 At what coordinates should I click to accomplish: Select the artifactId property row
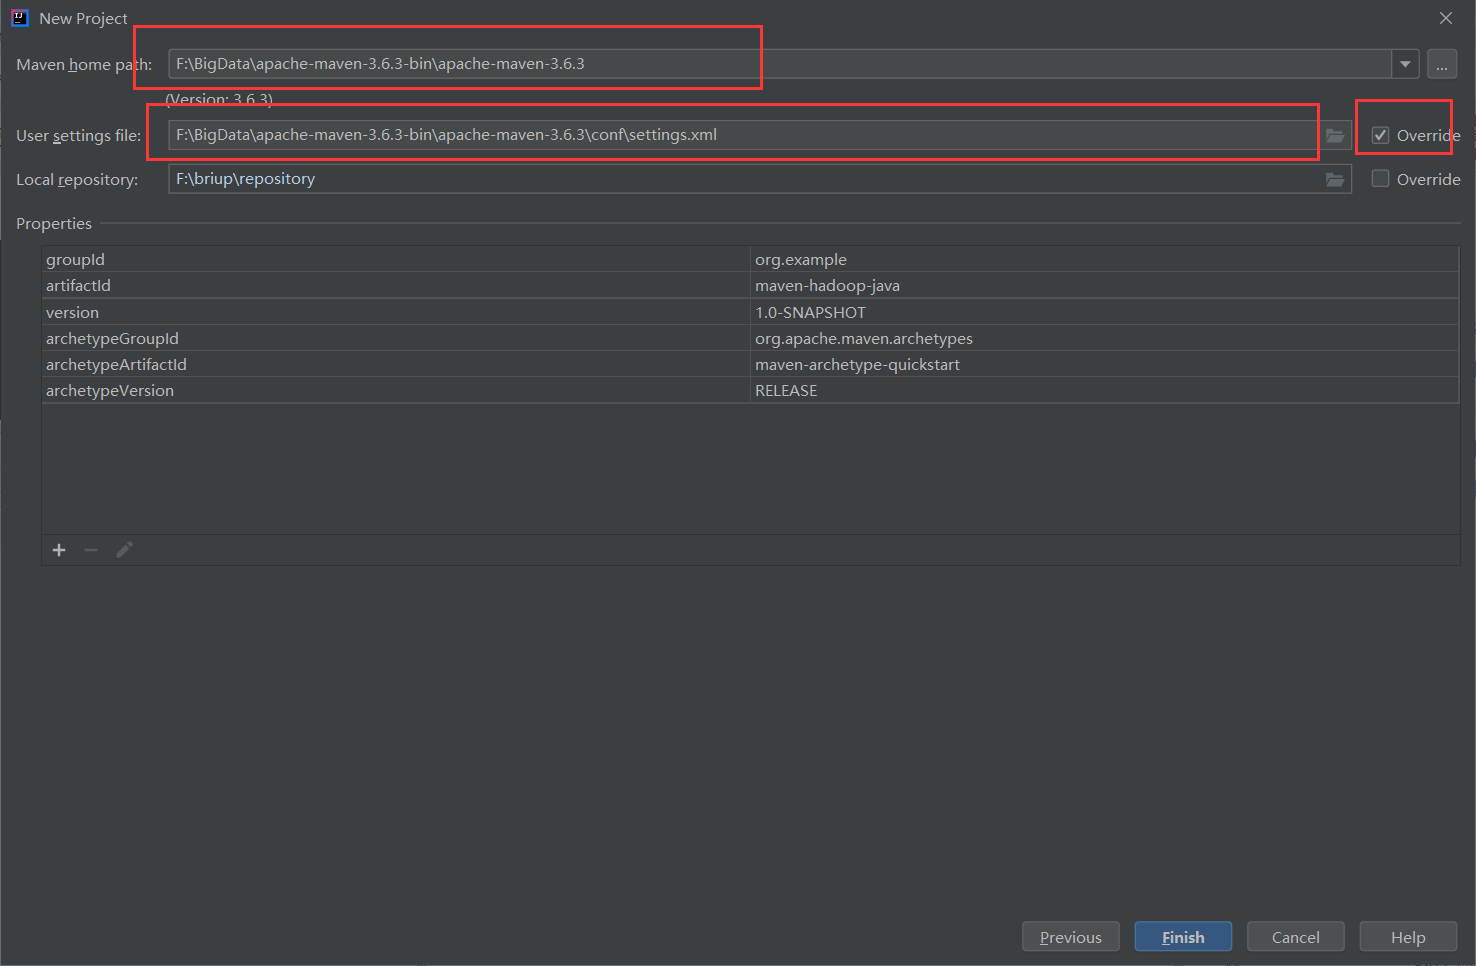point(300,285)
